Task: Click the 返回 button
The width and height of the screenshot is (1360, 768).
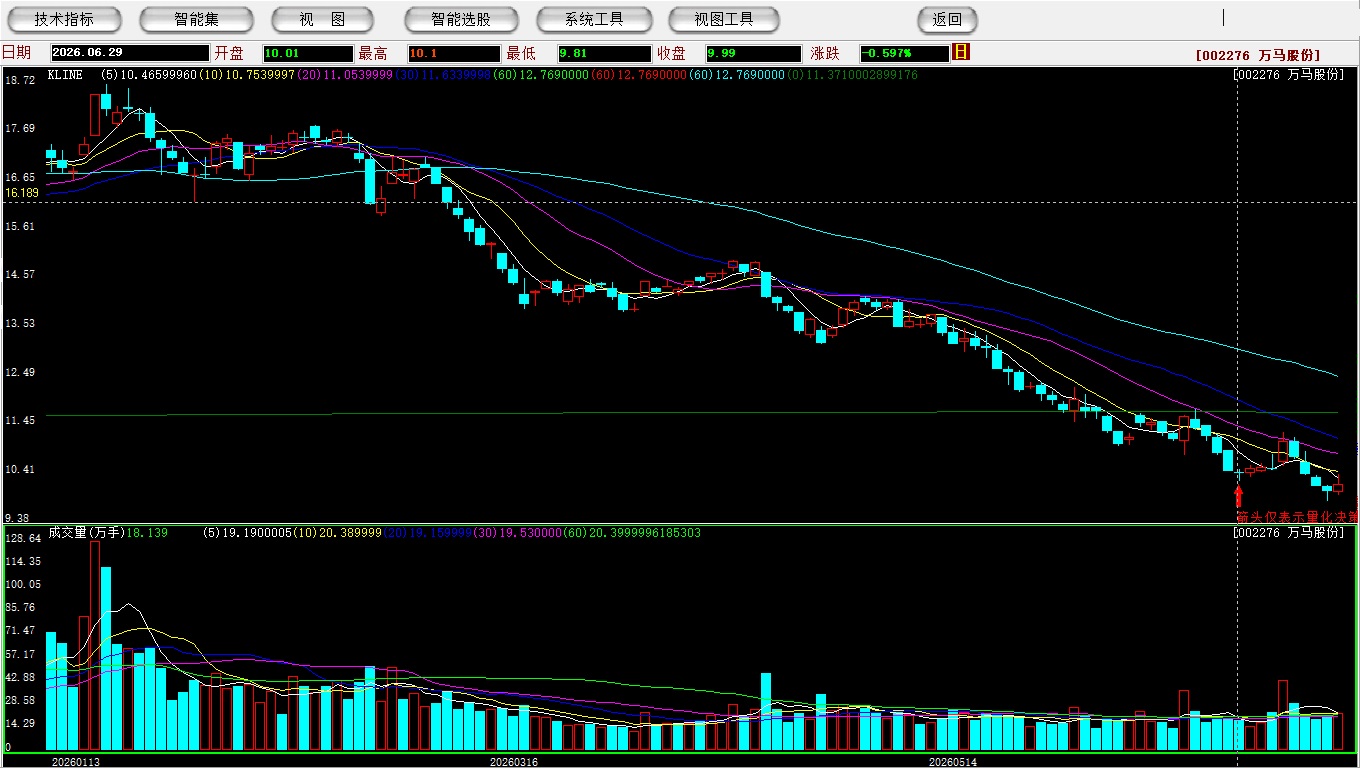Action: (x=947, y=19)
